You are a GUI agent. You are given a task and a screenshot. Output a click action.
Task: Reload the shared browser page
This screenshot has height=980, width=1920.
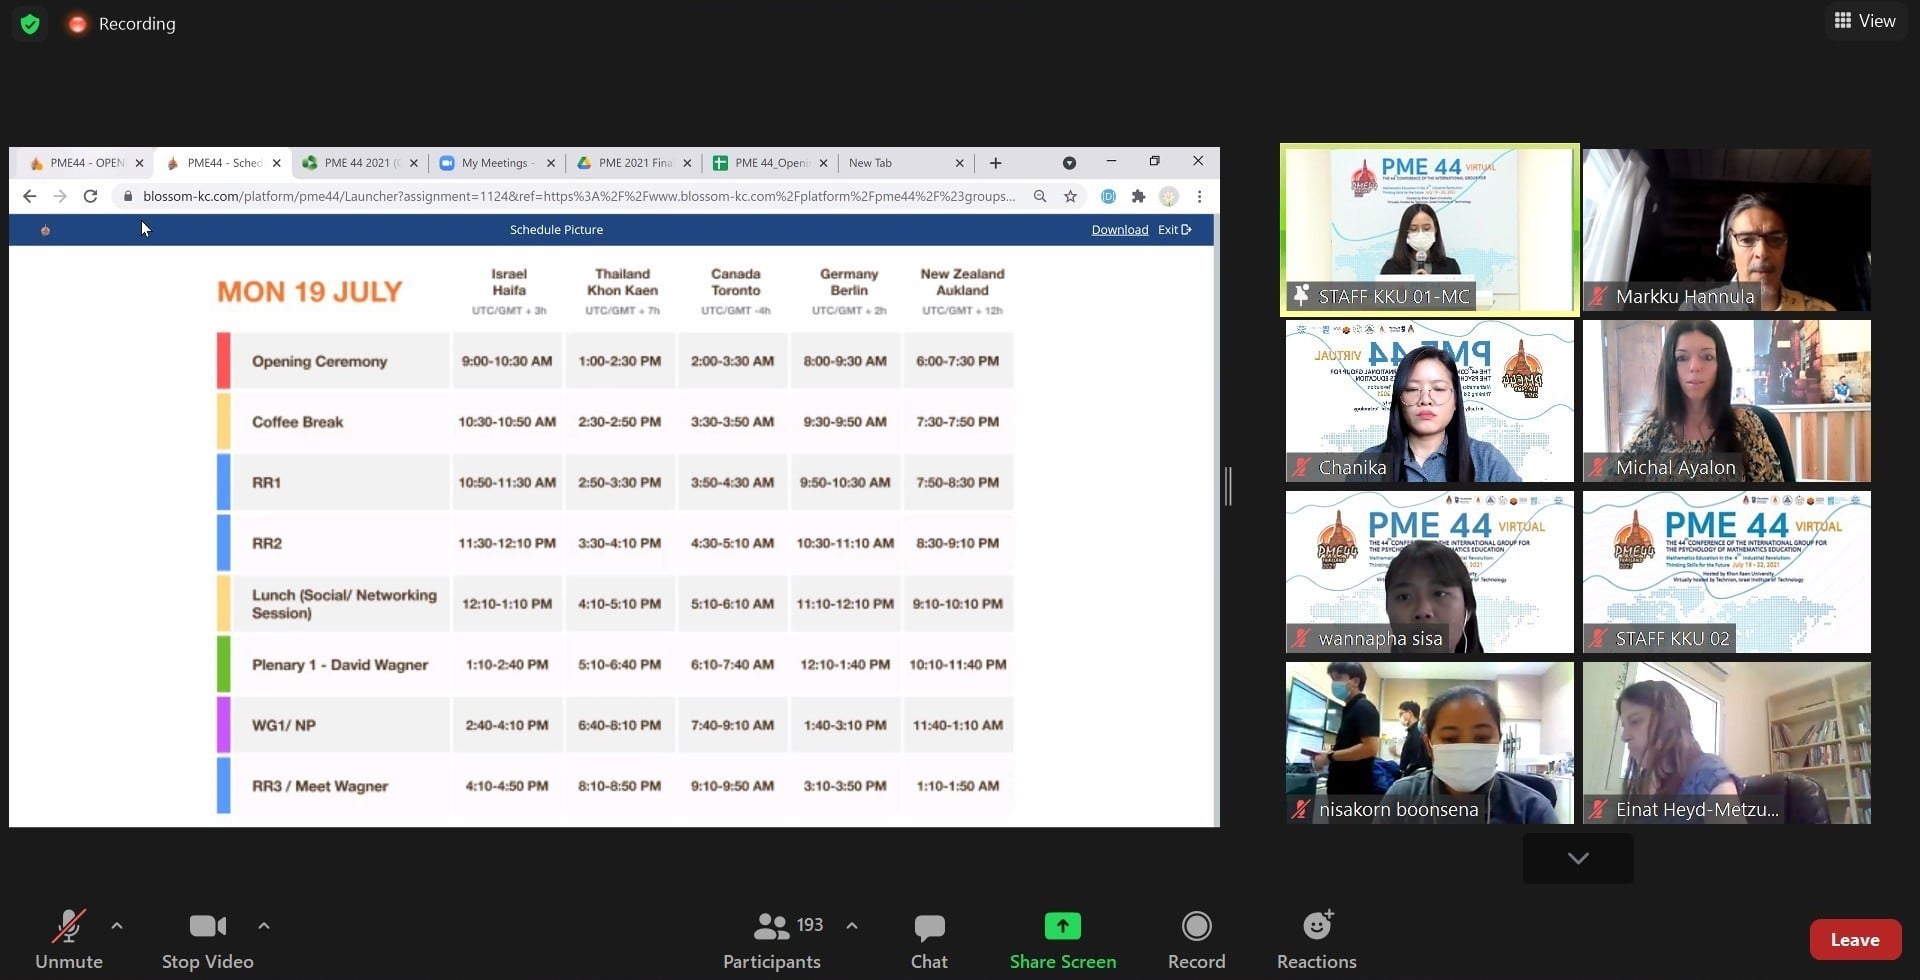click(90, 197)
